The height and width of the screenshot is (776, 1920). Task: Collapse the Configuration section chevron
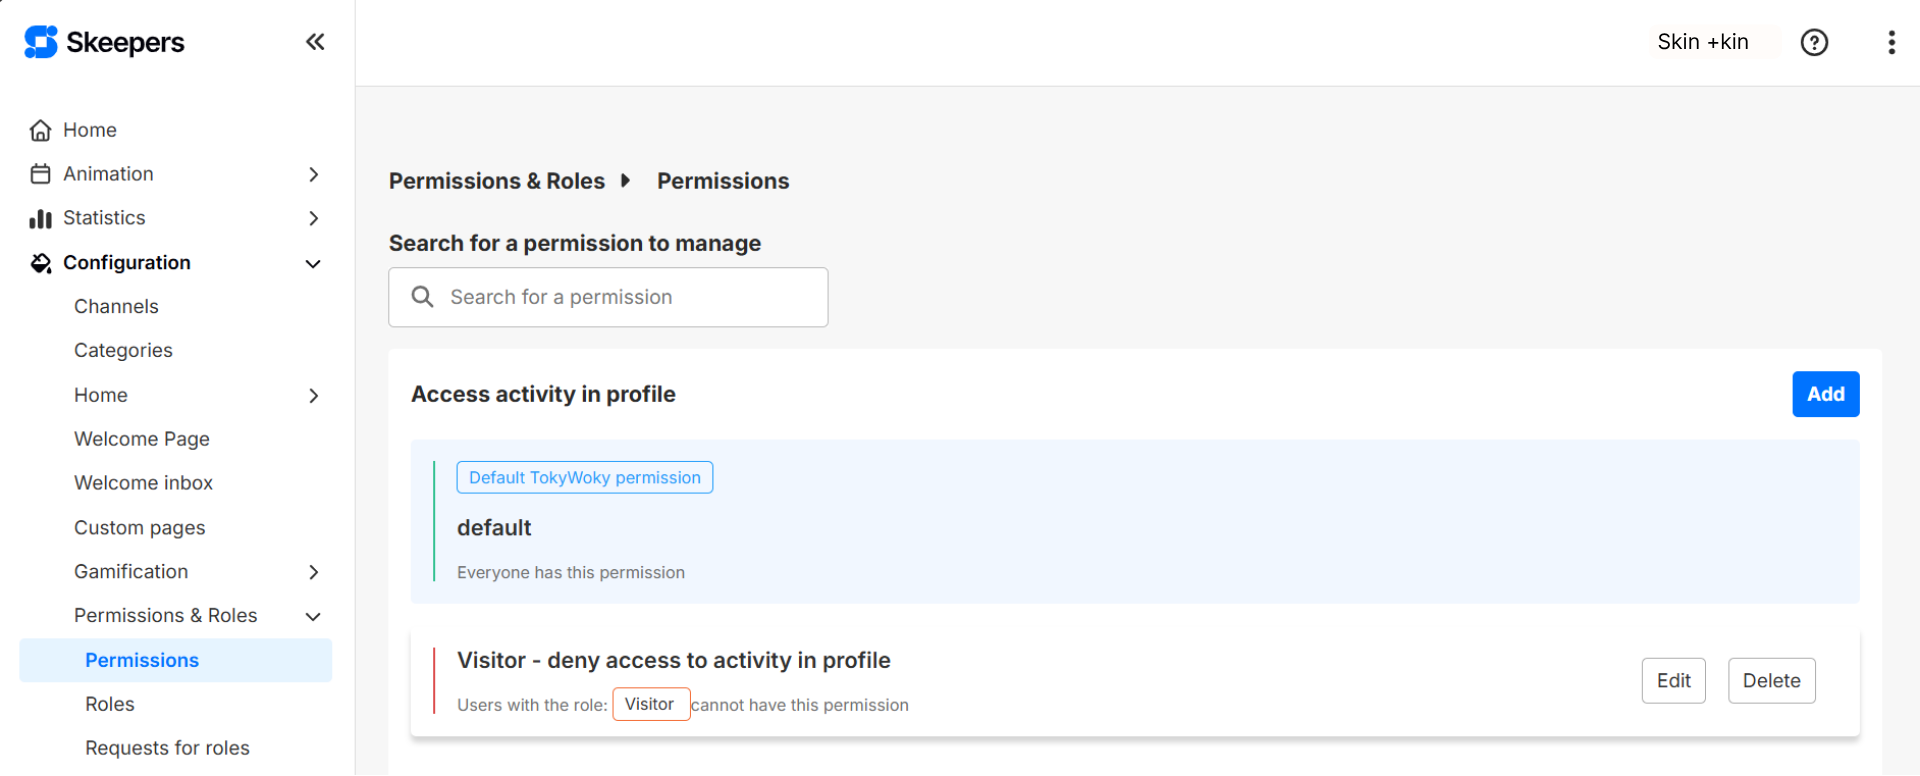point(313,264)
